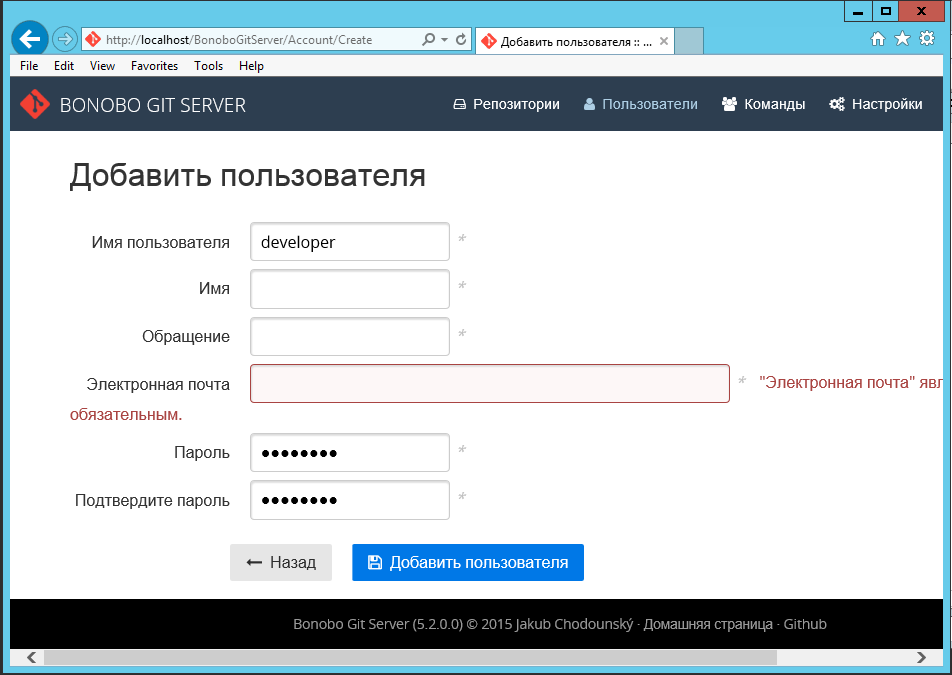Open the Edit menu
Viewport: 952px width, 675px height.
pyautogui.click(x=64, y=66)
